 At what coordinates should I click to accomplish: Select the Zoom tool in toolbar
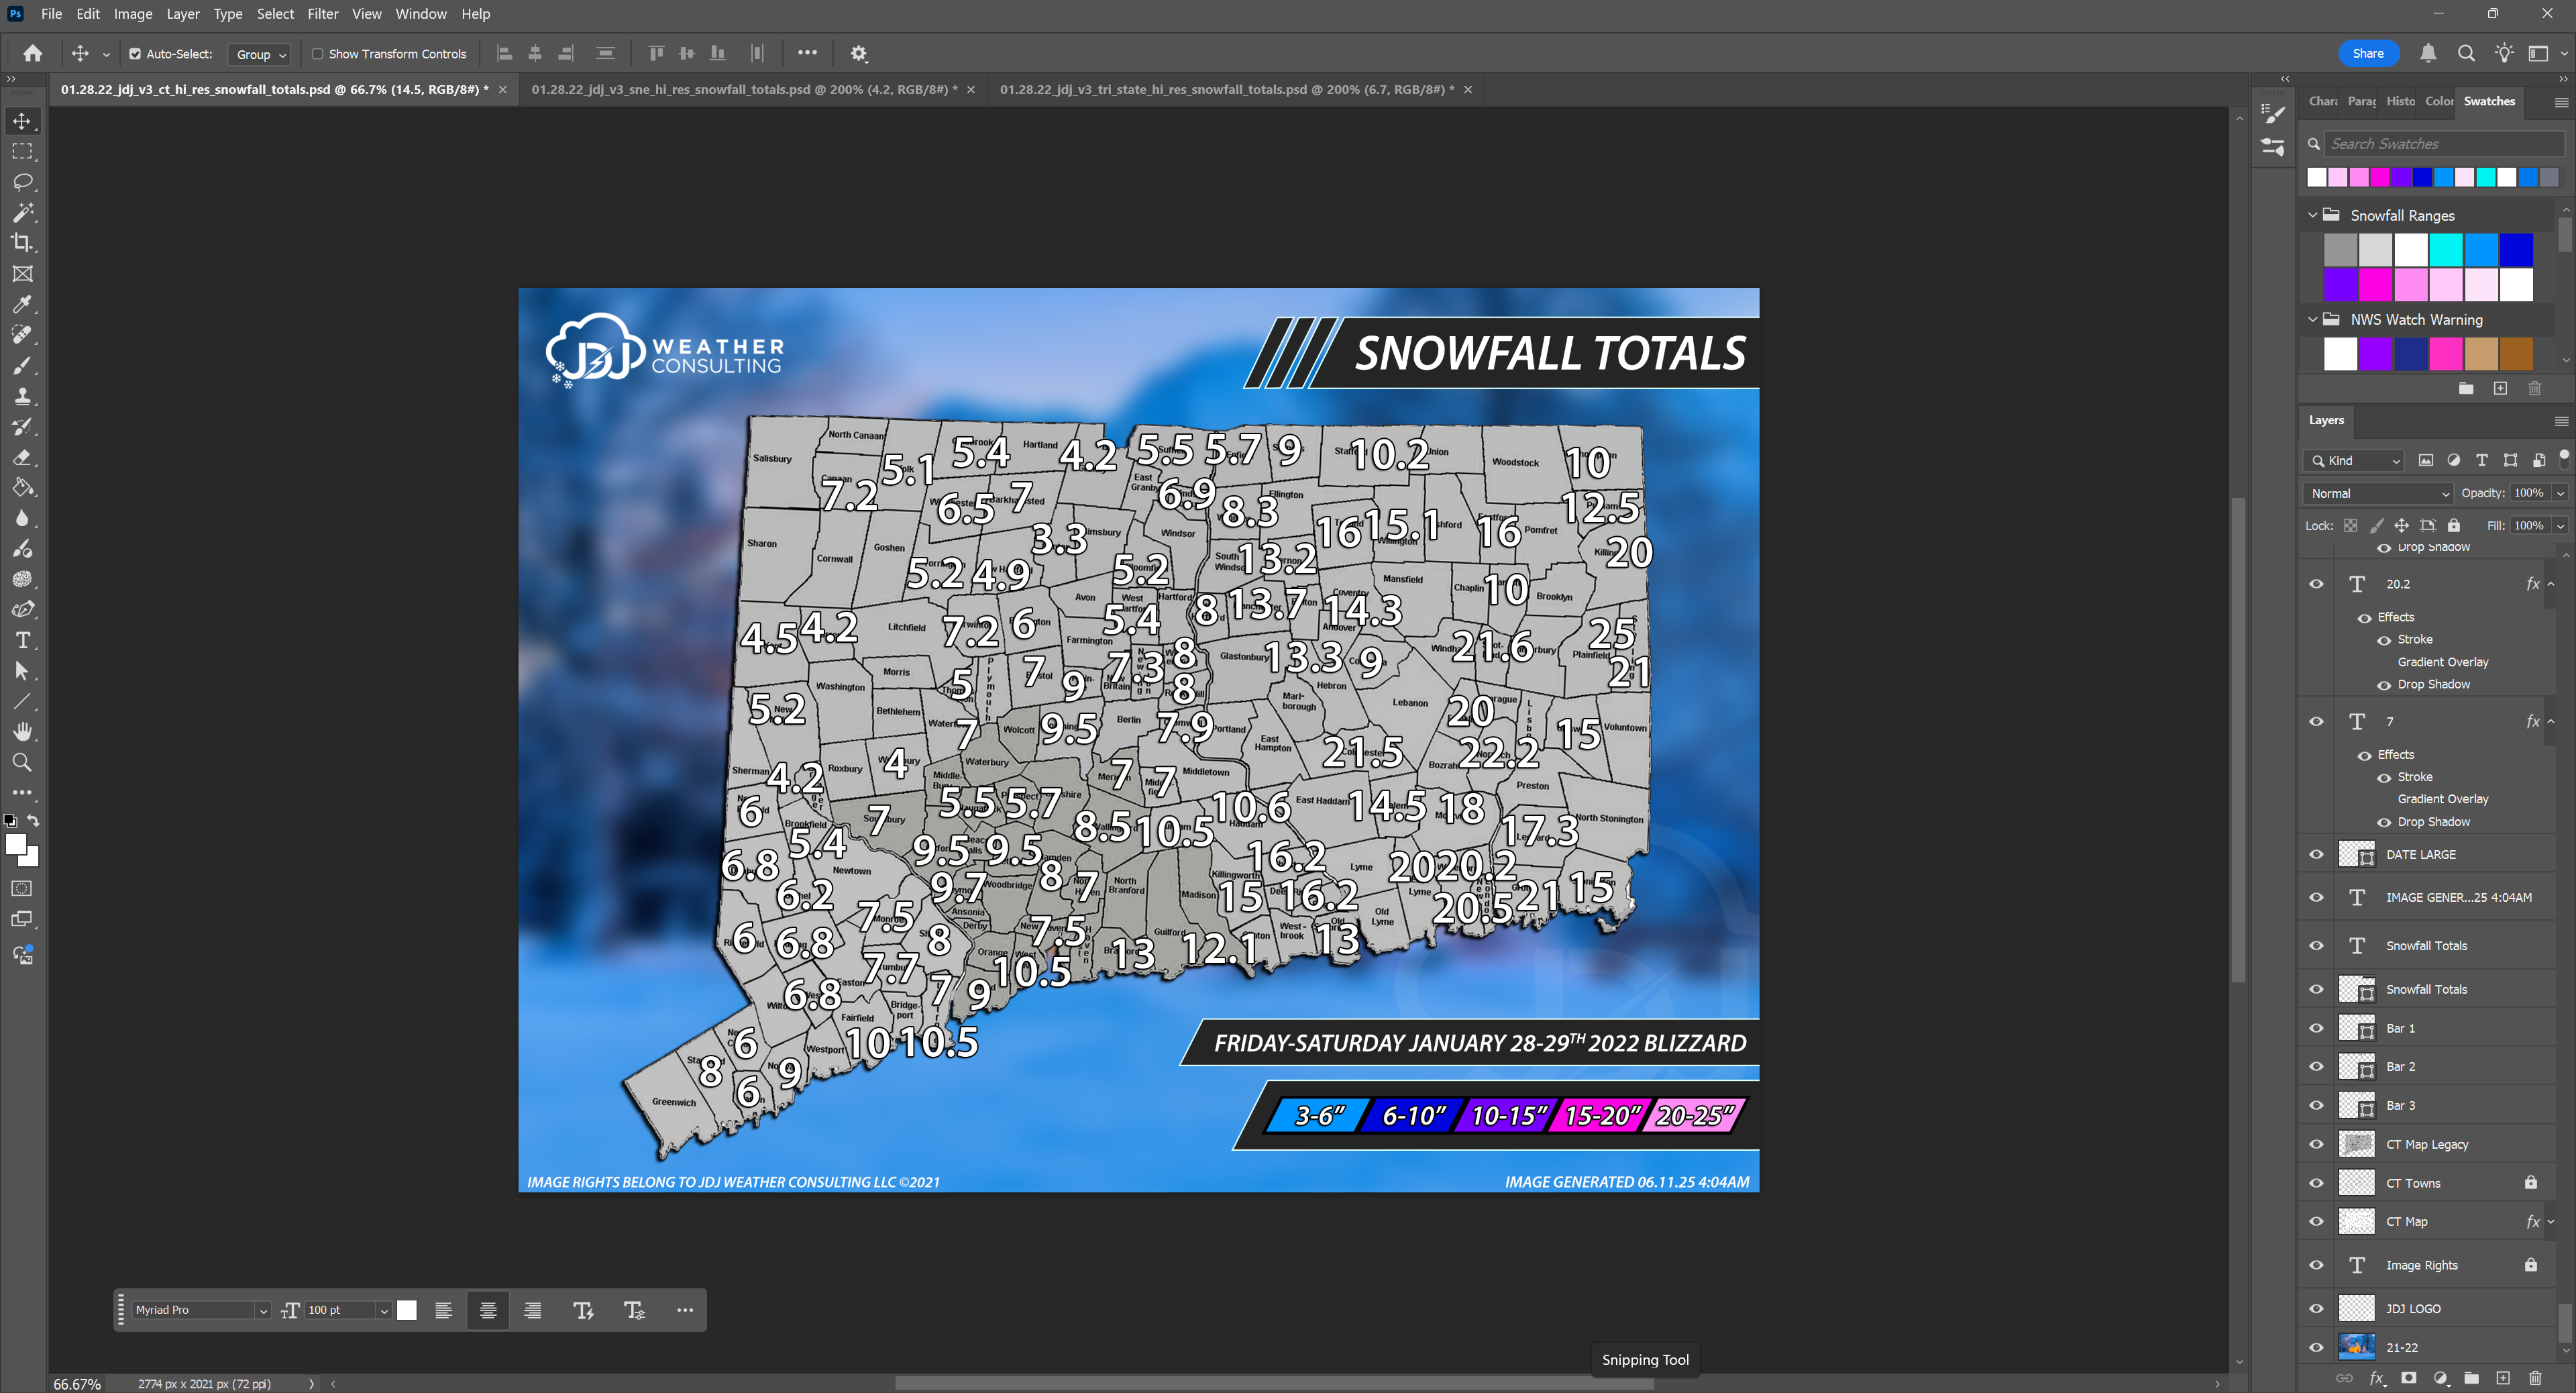(x=22, y=762)
